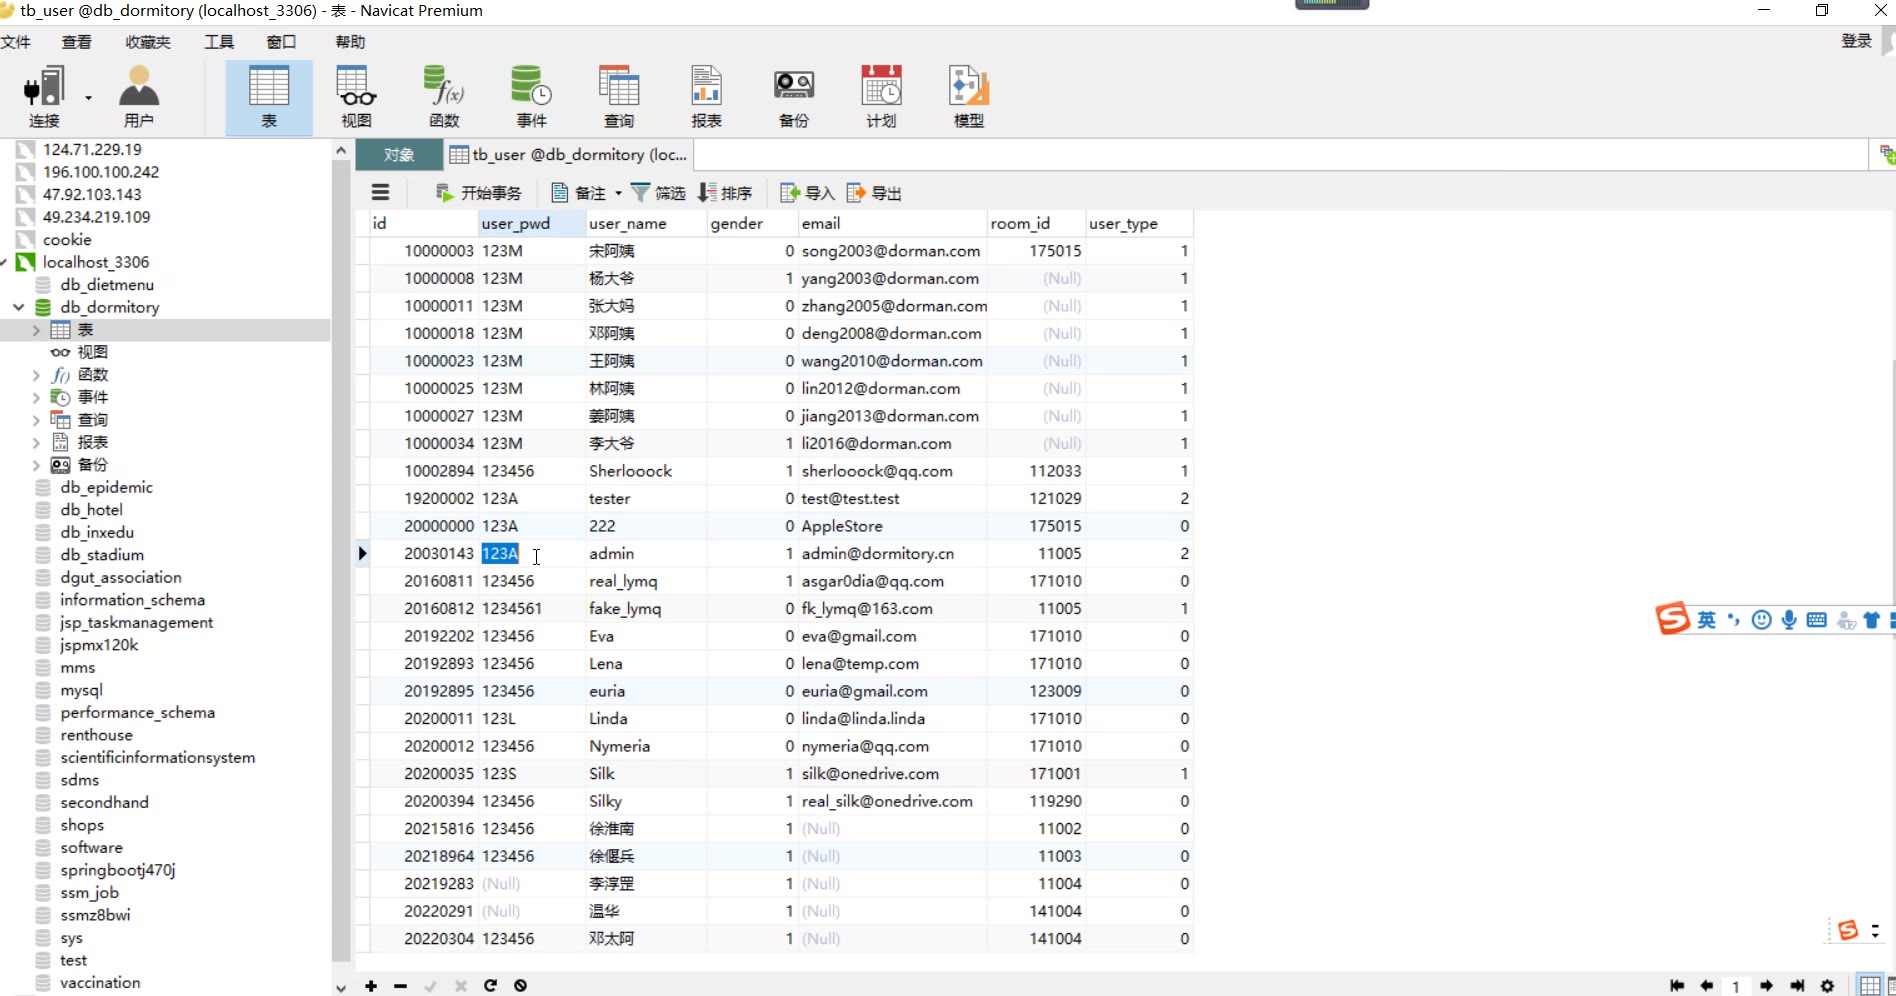Expand the 查询 tree node

coord(36,420)
